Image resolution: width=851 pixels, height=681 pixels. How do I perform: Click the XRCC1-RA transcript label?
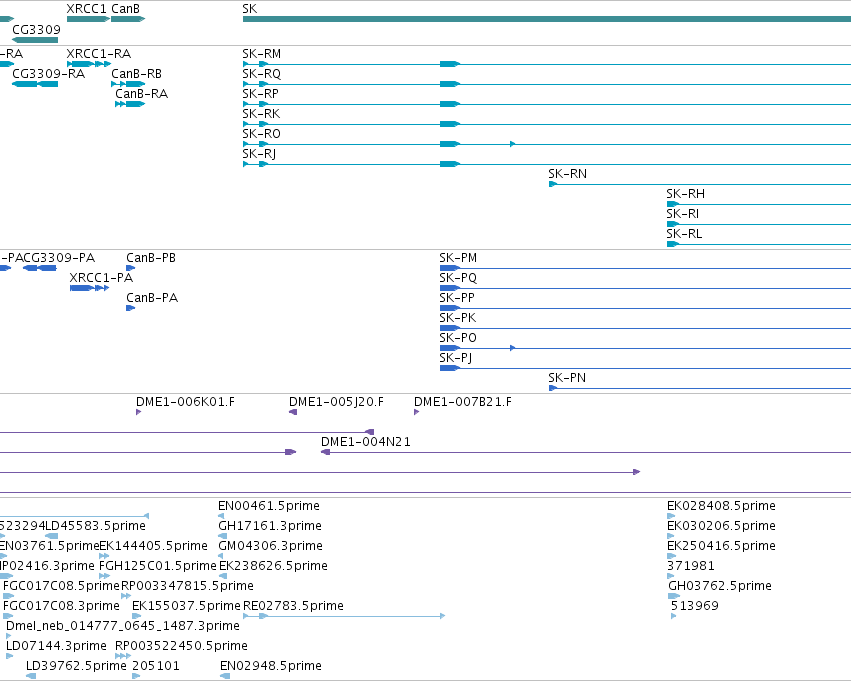(99, 54)
